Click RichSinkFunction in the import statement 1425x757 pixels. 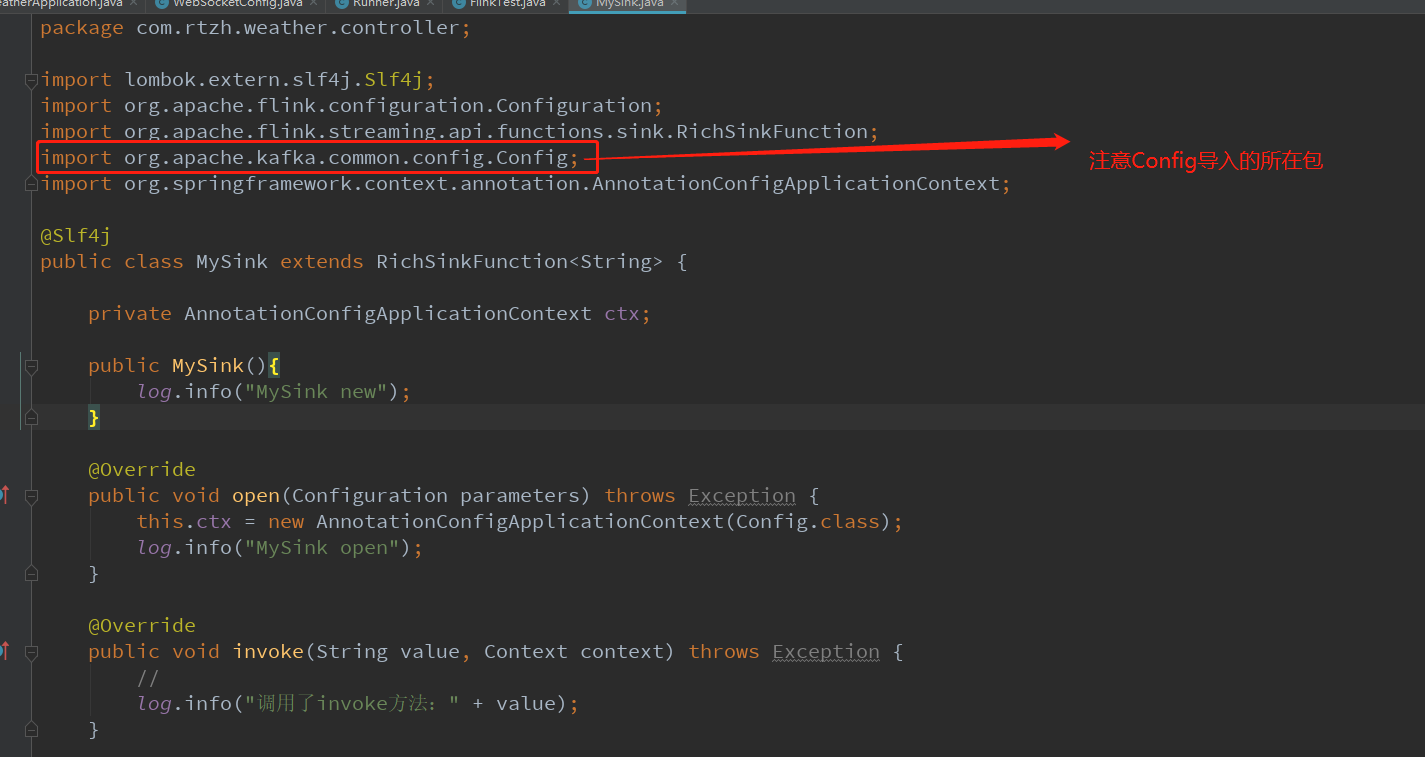coord(771,132)
